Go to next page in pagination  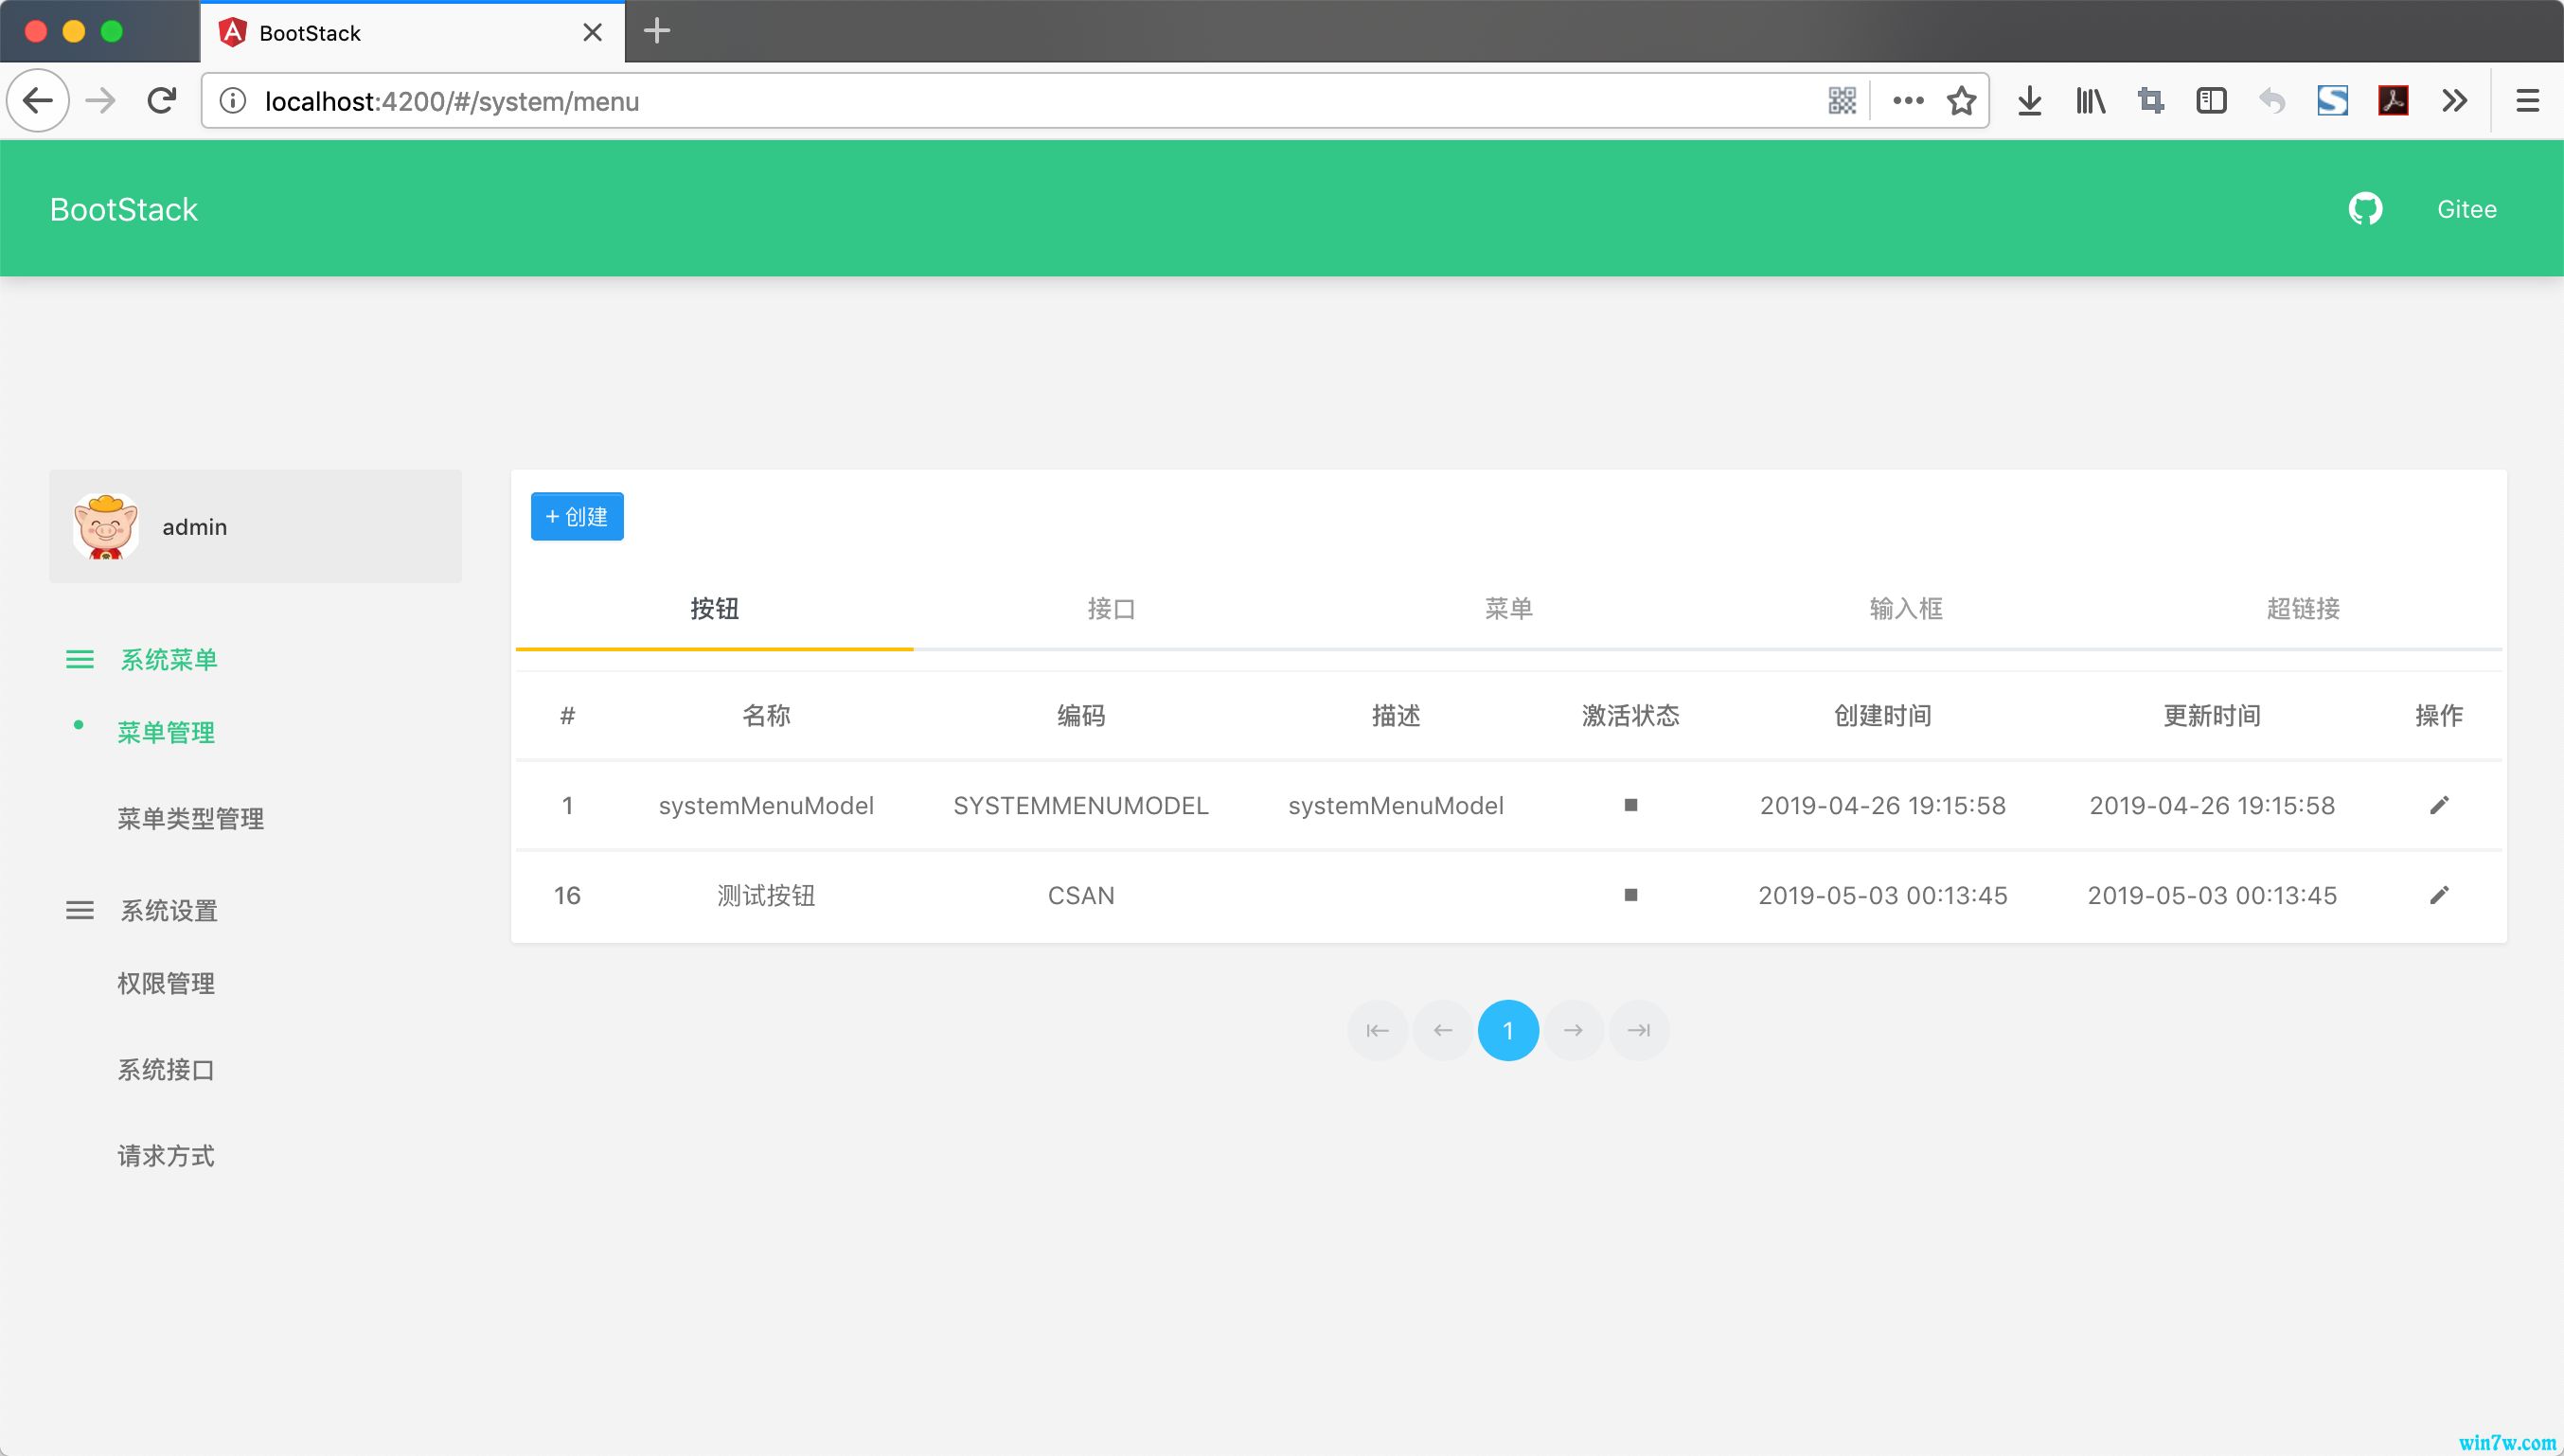[1573, 1030]
